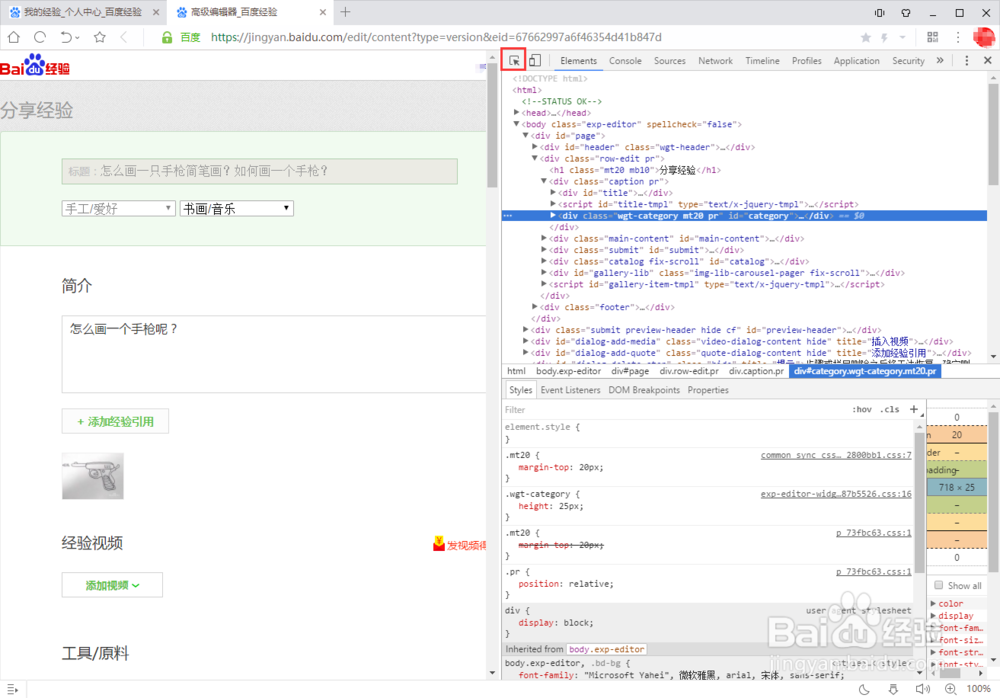1000x698 pixels.
Task: Expand the computed display property
Action: [934, 616]
